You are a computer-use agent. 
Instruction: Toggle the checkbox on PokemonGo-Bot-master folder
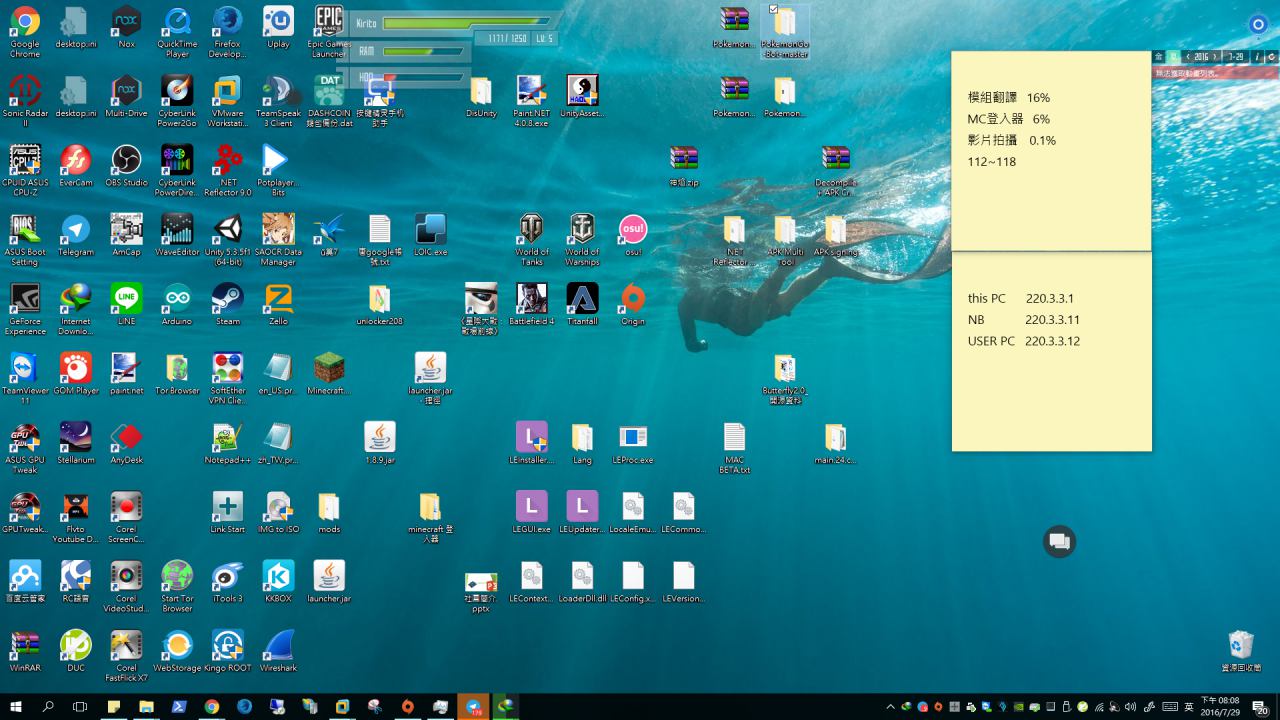773,10
